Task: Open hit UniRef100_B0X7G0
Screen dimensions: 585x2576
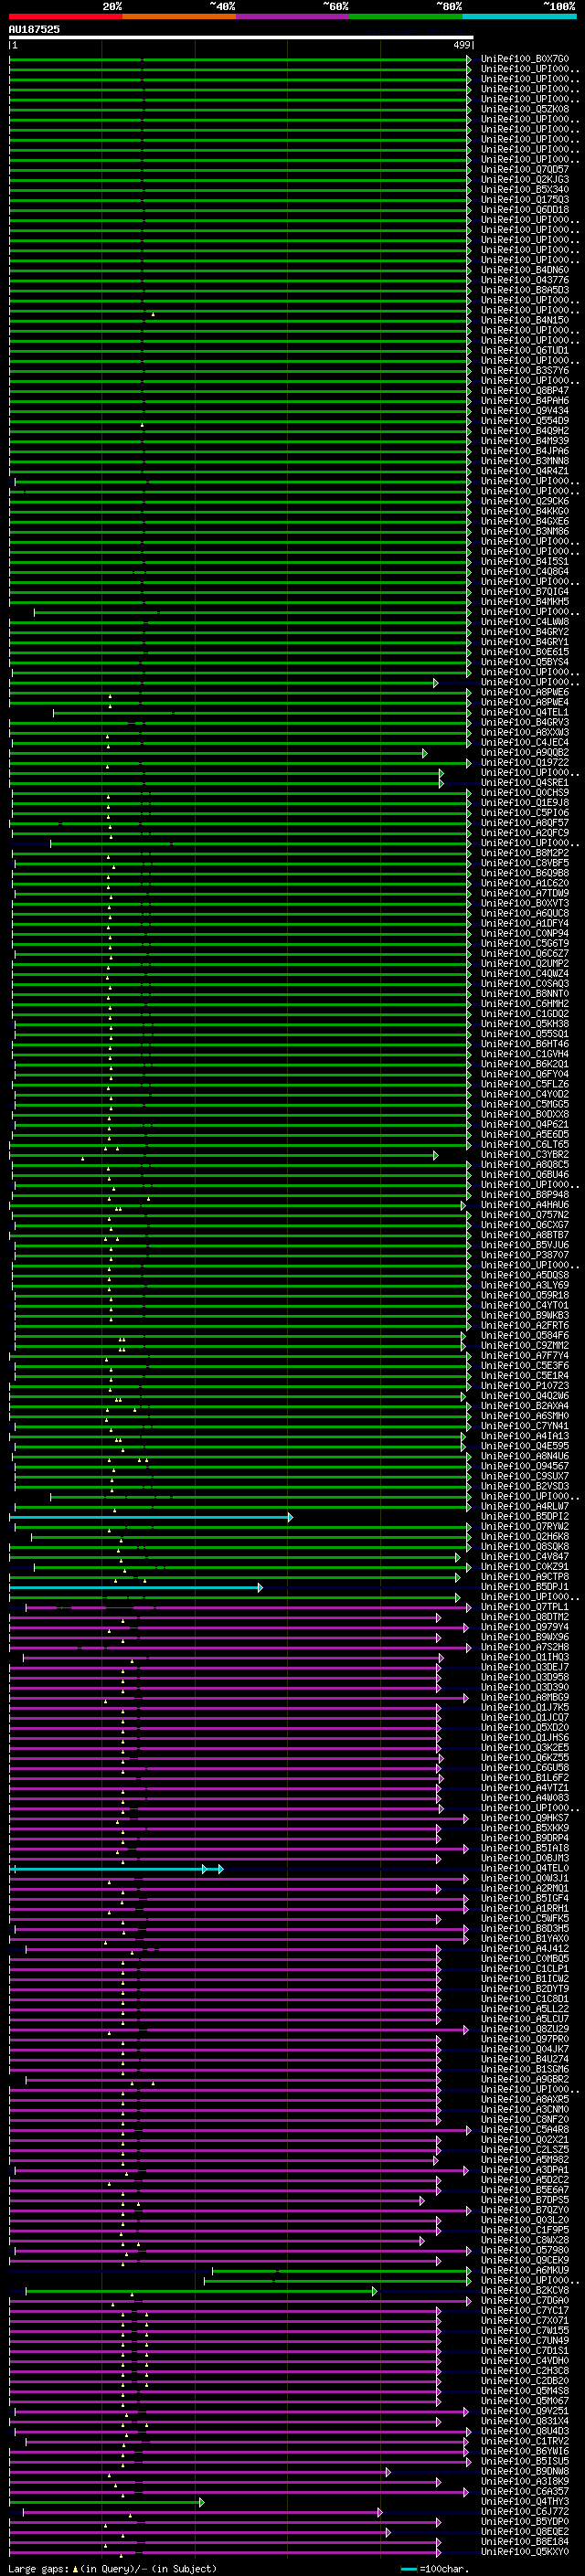Action: point(525,59)
